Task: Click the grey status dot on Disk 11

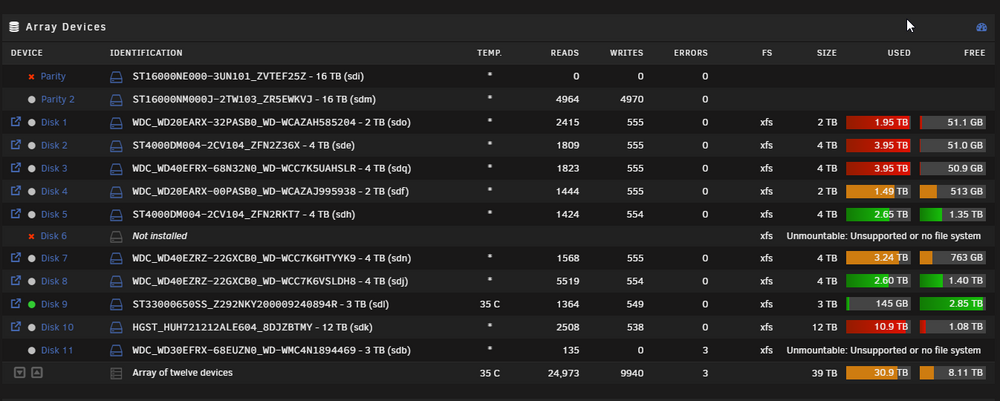Action: tap(31, 351)
